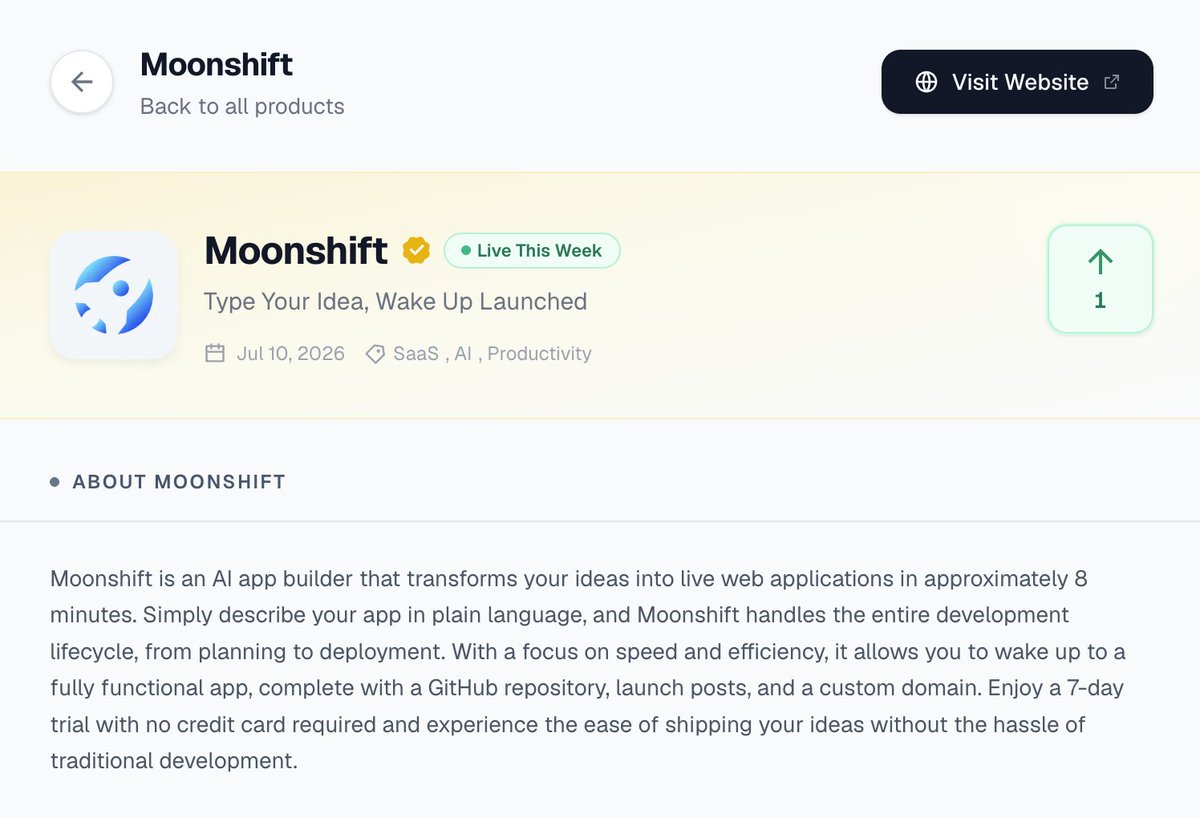Click the large Moonshift product heading
This screenshot has height=818, width=1200.
296,251
